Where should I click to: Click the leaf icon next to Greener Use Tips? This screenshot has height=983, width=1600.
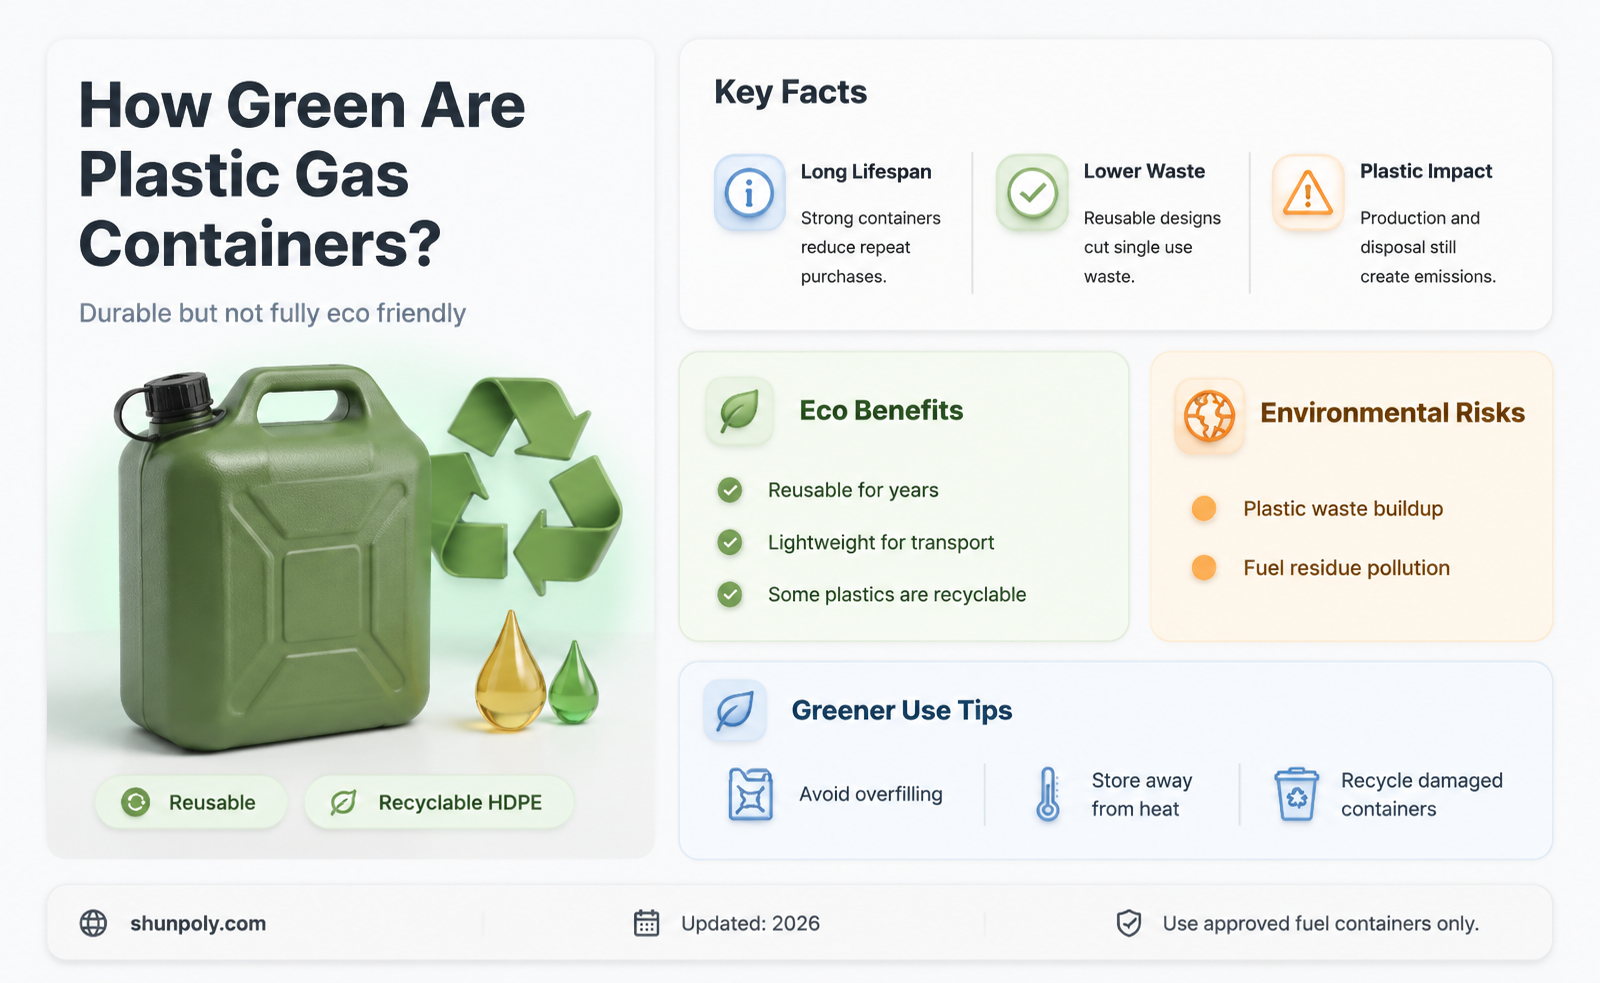coord(735,711)
